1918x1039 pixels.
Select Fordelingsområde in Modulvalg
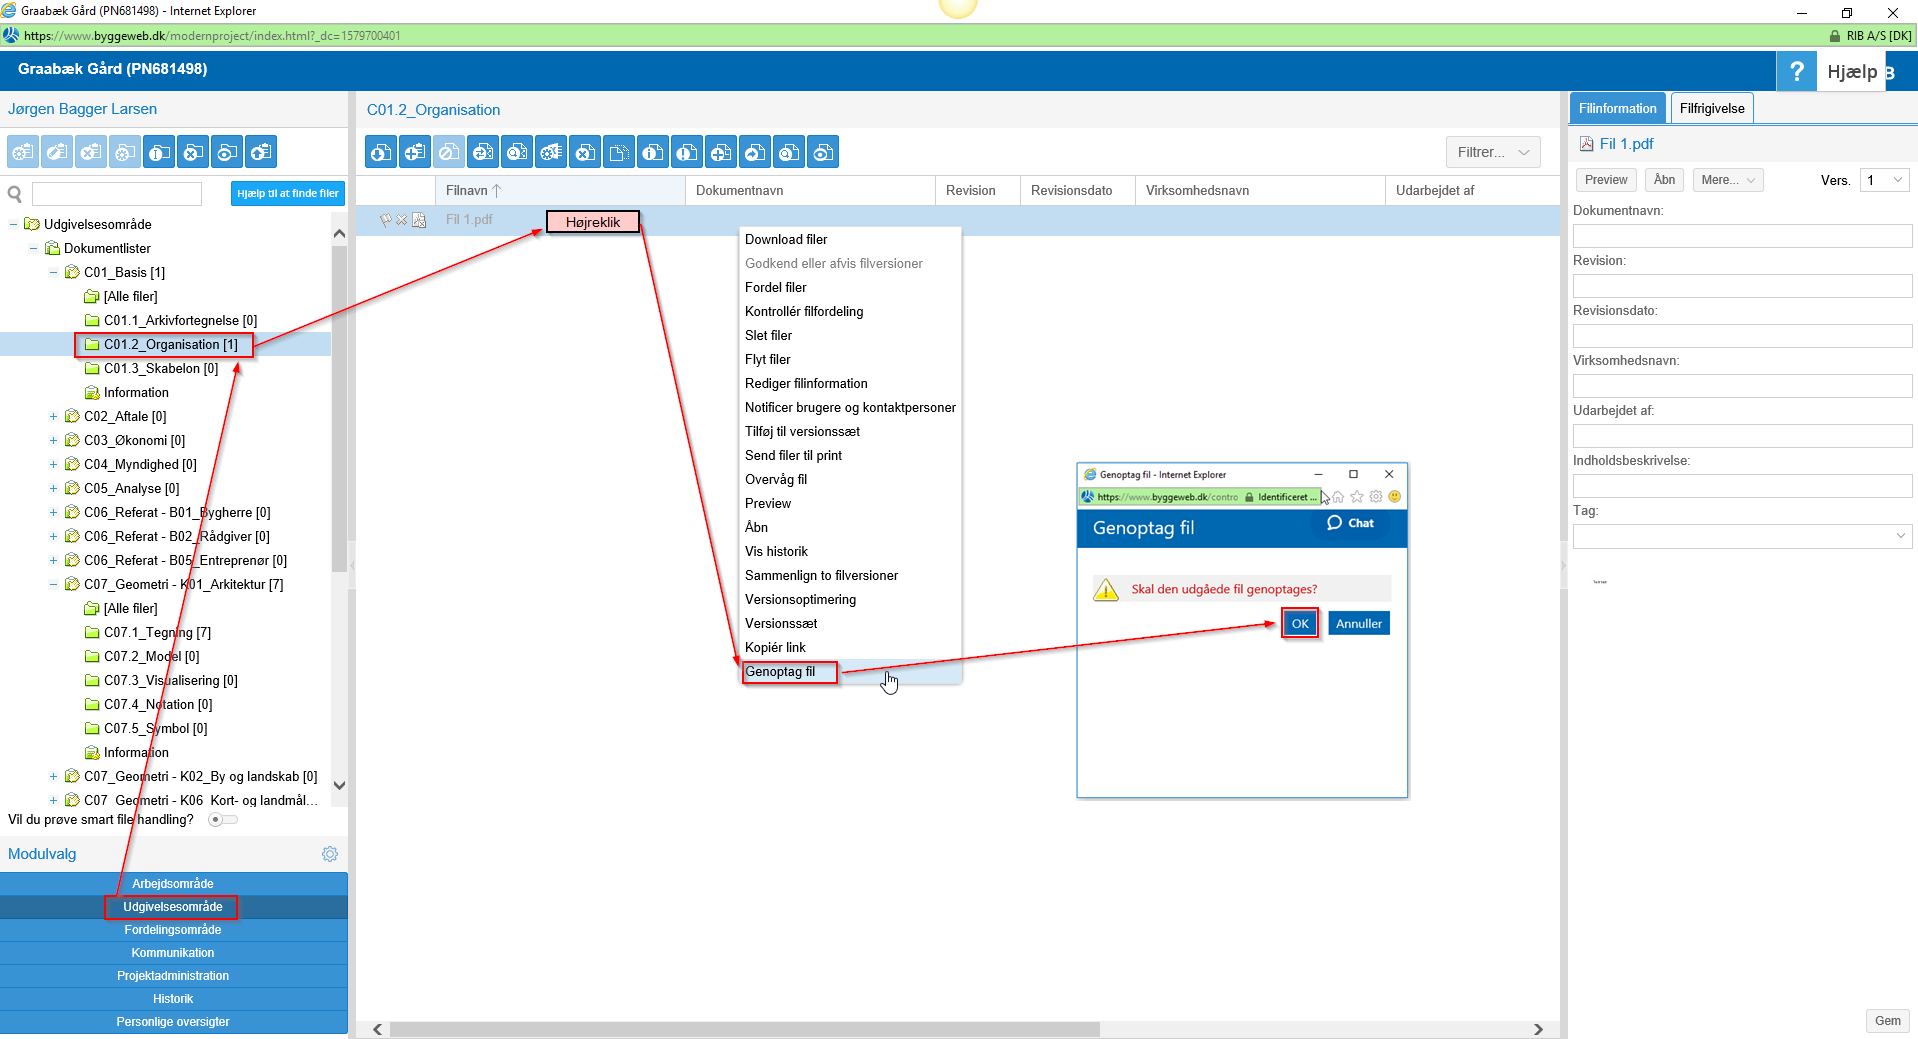pos(173,930)
